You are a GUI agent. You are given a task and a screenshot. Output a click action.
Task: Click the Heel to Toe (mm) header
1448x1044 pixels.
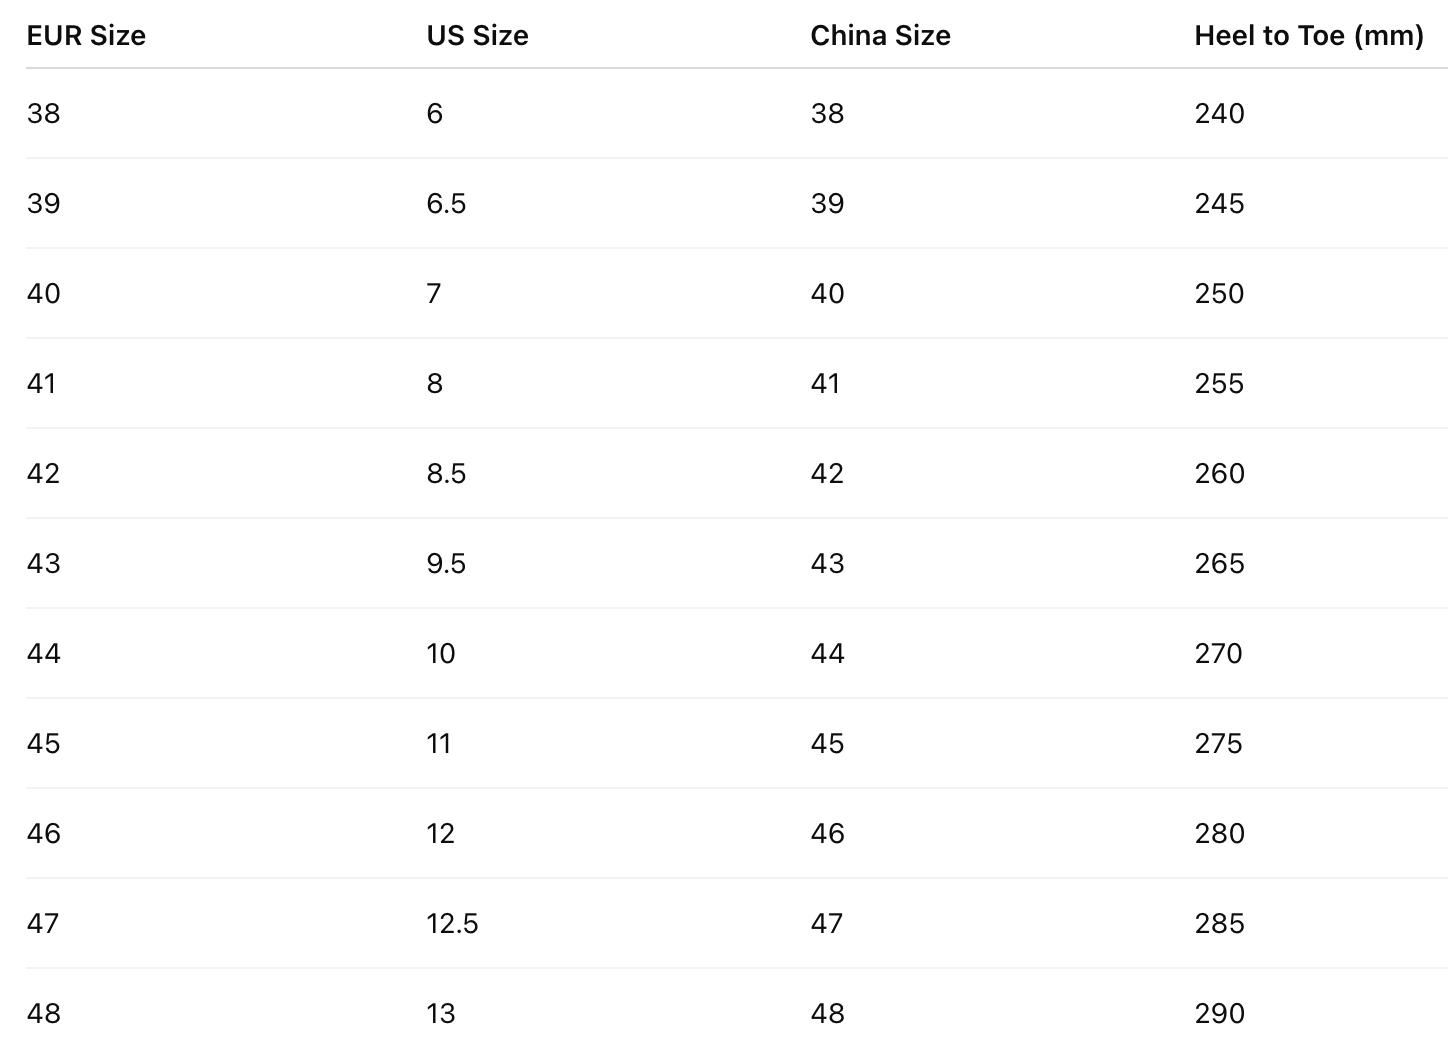pyautogui.click(x=1308, y=36)
